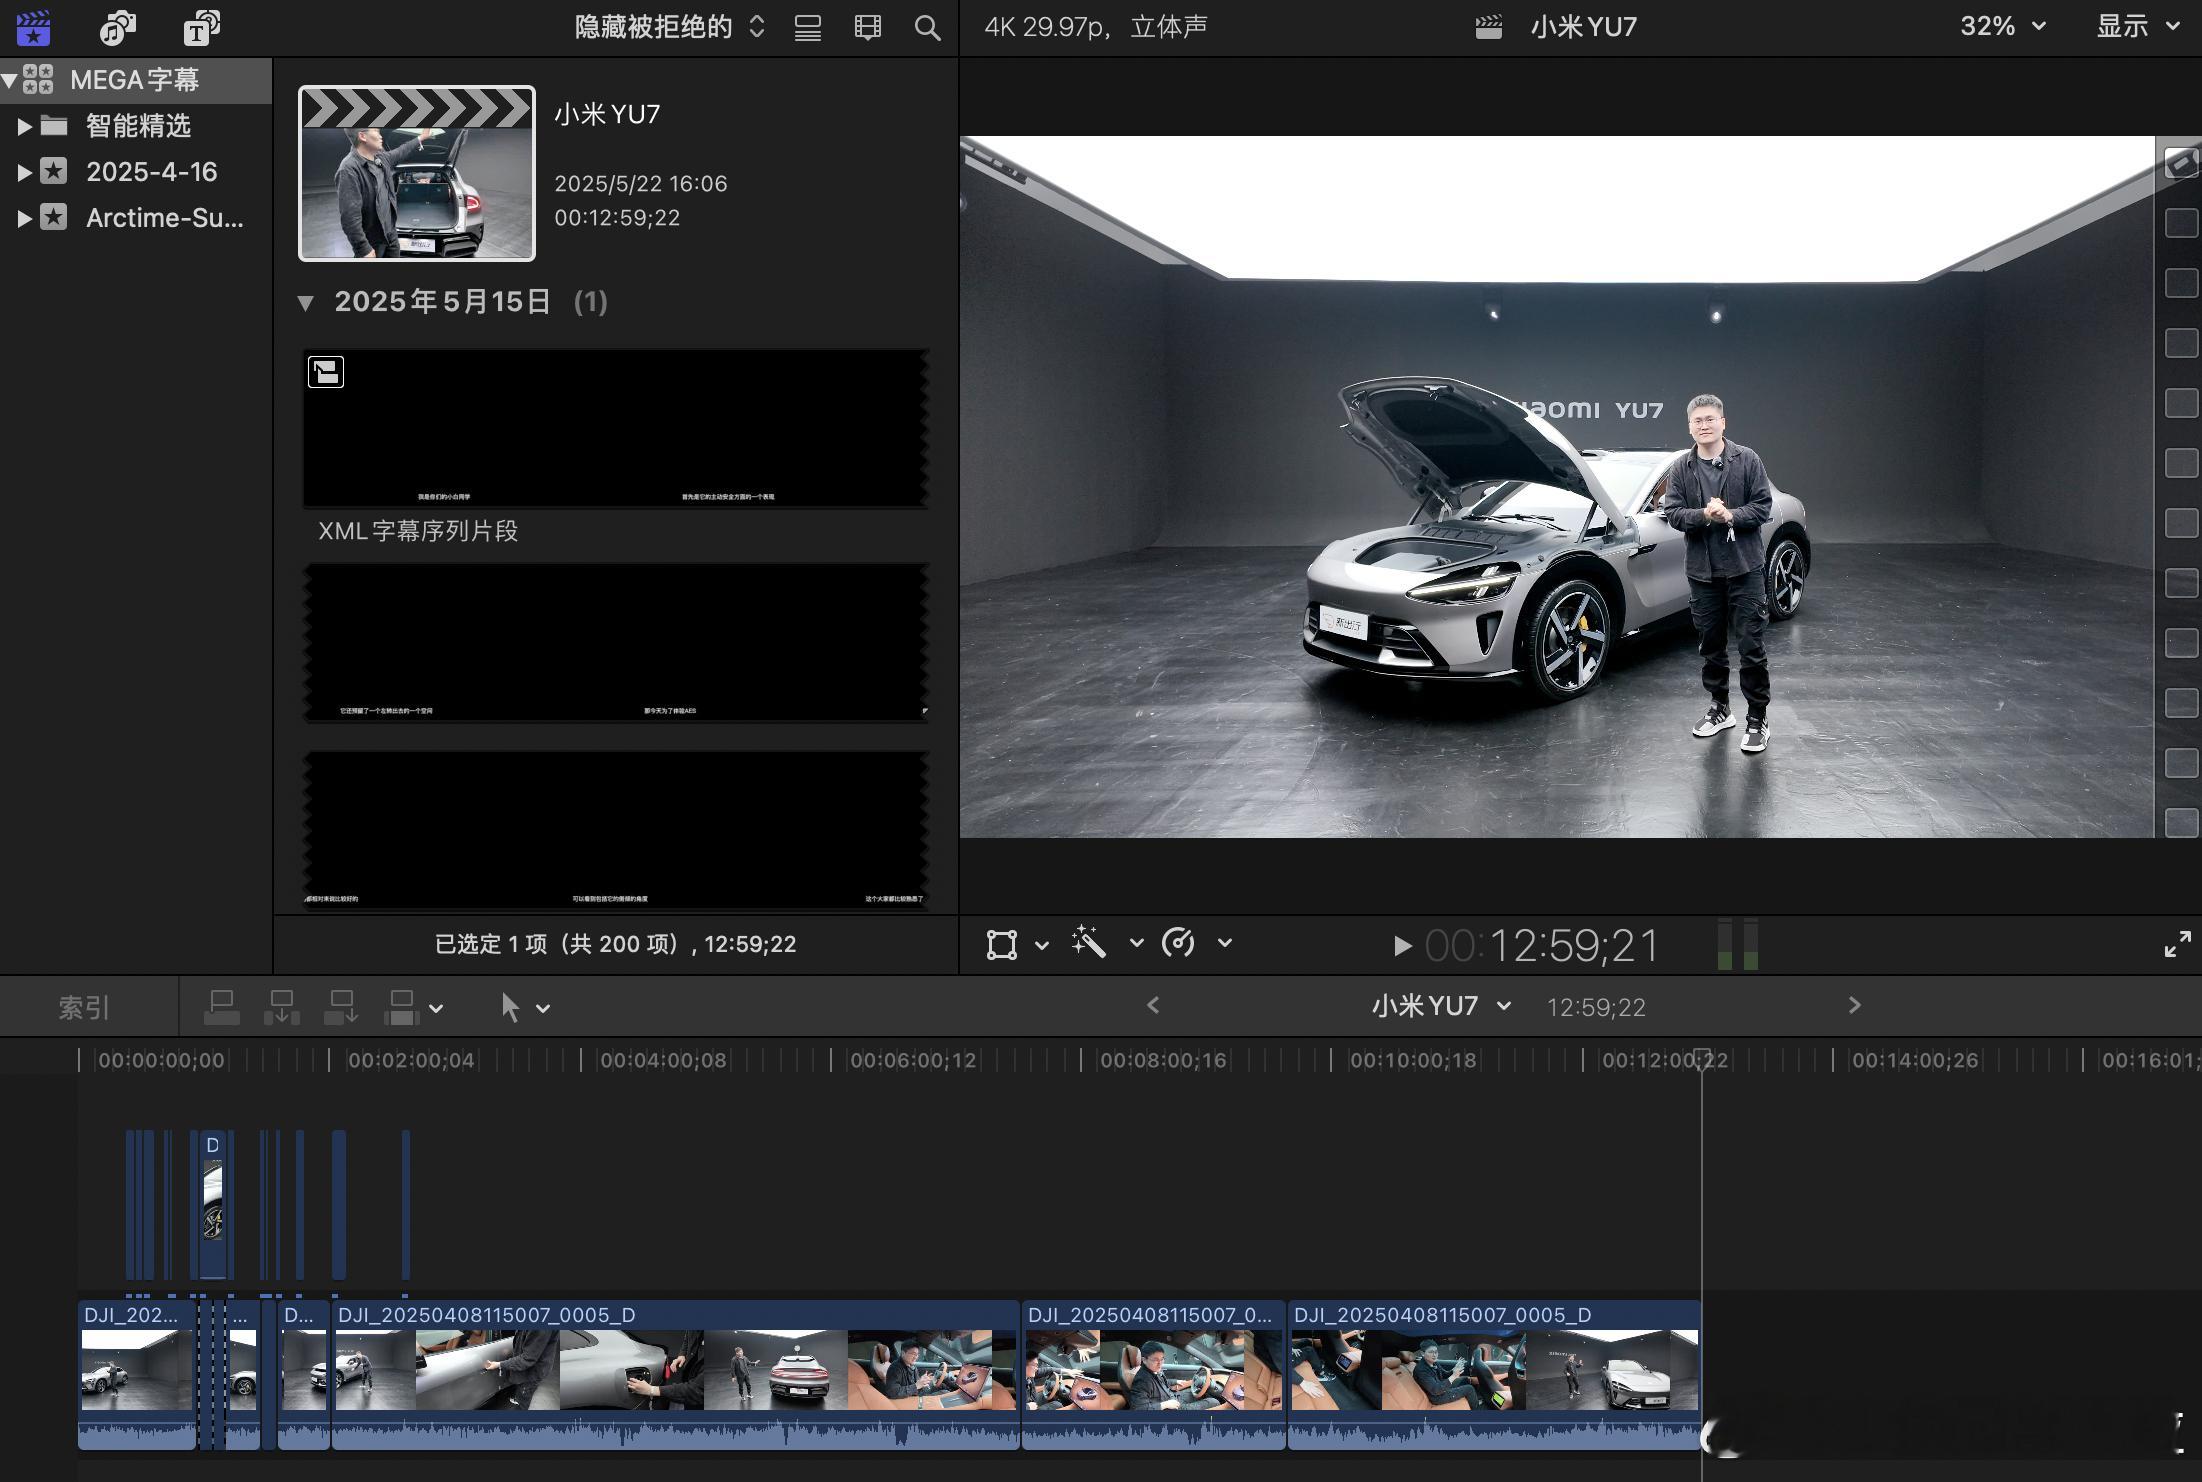Image resolution: width=2202 pixels, height=1482 pixels.
Task: Open the Retime pop-up chevron
Action: 1225,942
